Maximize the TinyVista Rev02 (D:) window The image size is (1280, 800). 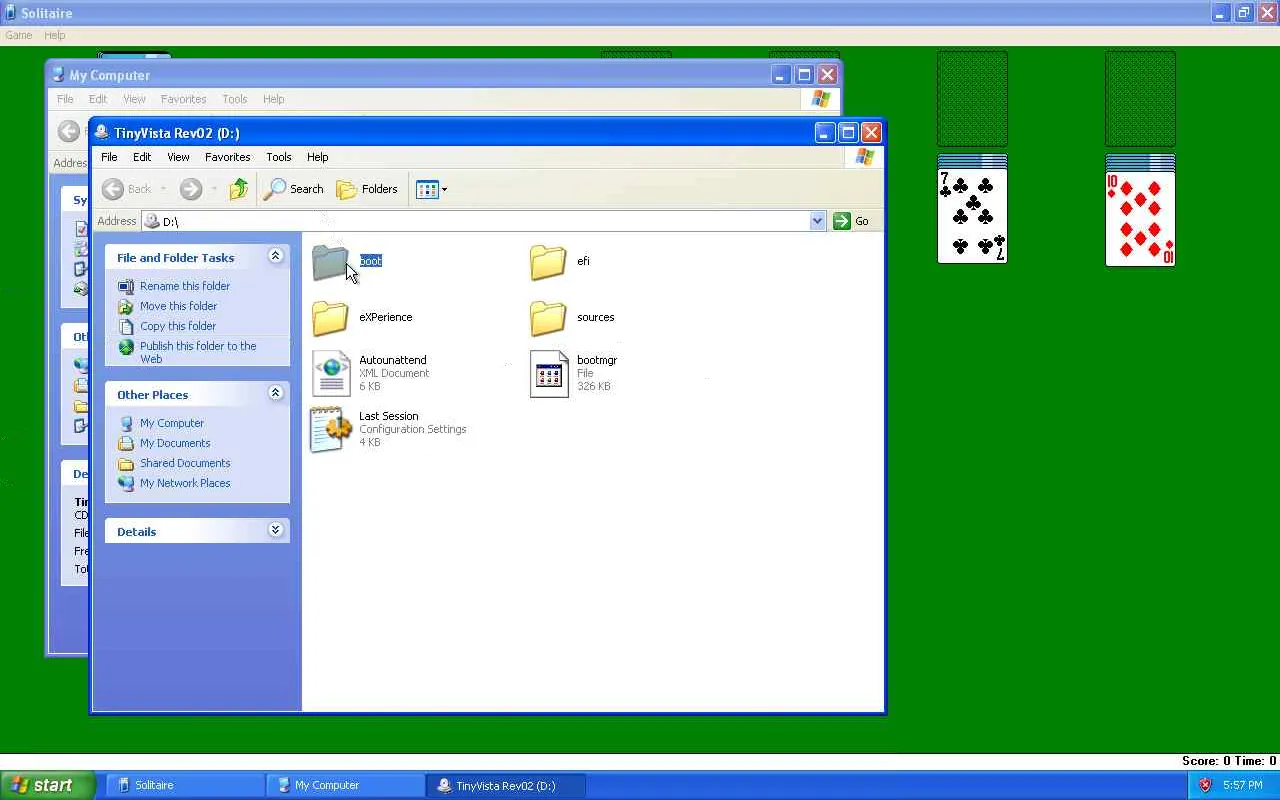tap(848, 133)
